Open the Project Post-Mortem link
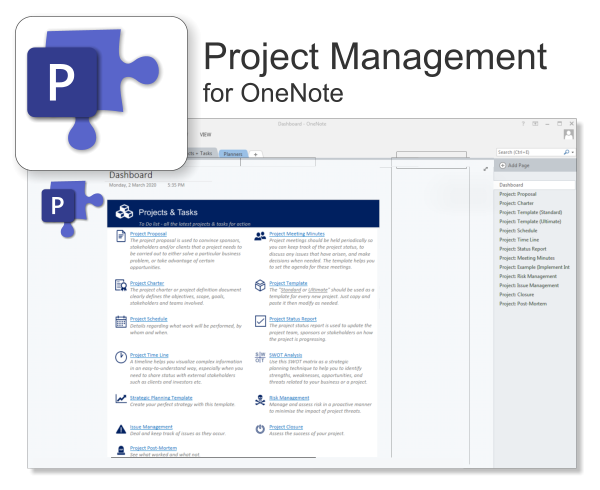Viewport: 600px width, 490px height. click(153, 448)
